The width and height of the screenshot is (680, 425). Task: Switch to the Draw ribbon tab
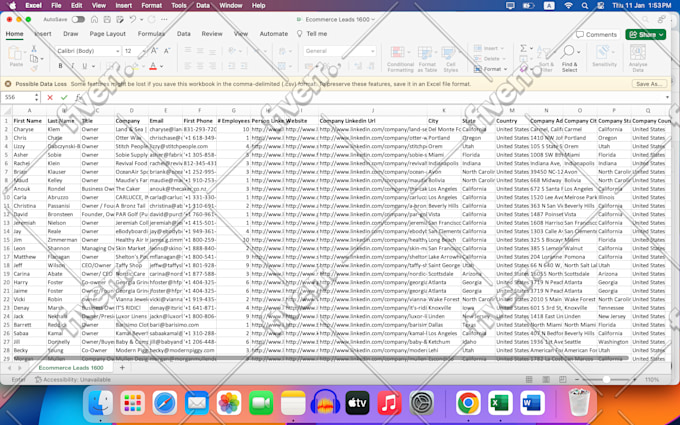pyautogui.click(x=70, y=33)
